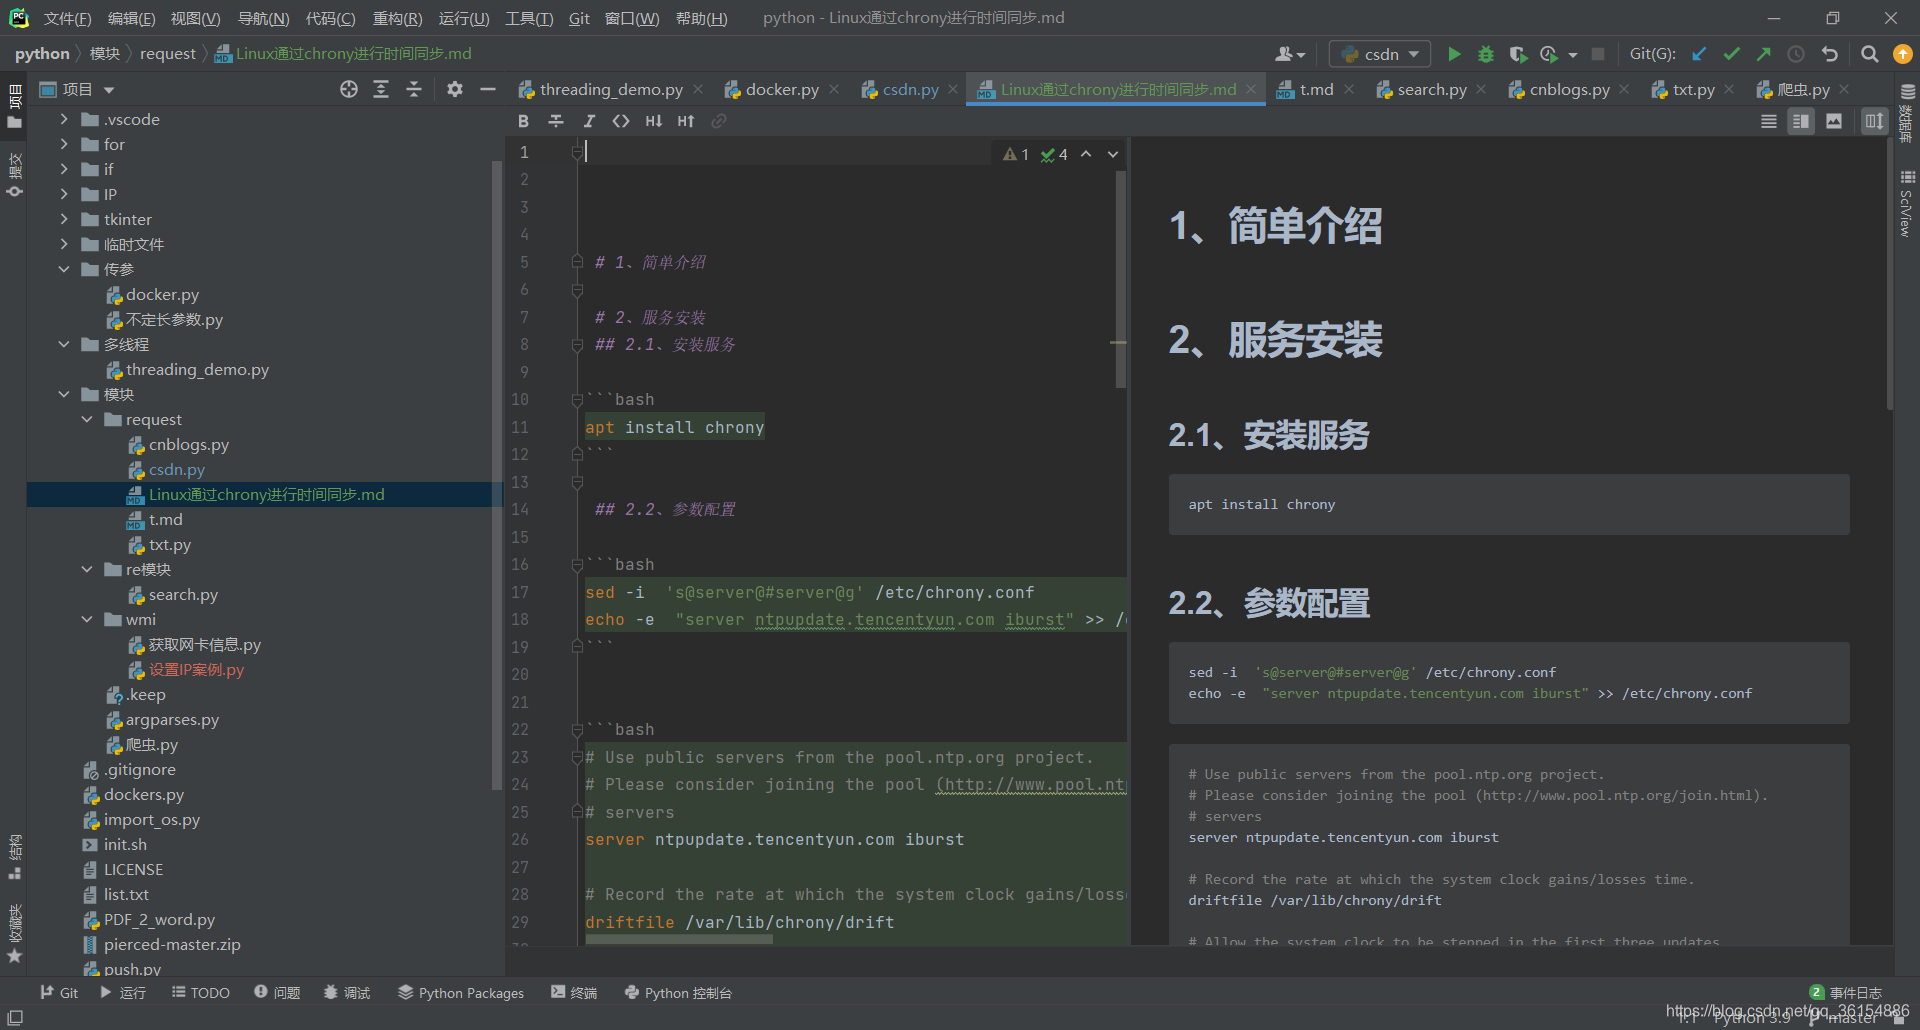The width and height of the screenshot is (1920, 1030).
Task: Toggle synchronized scrolling between editor and preview
Action: pos(1874,120)
